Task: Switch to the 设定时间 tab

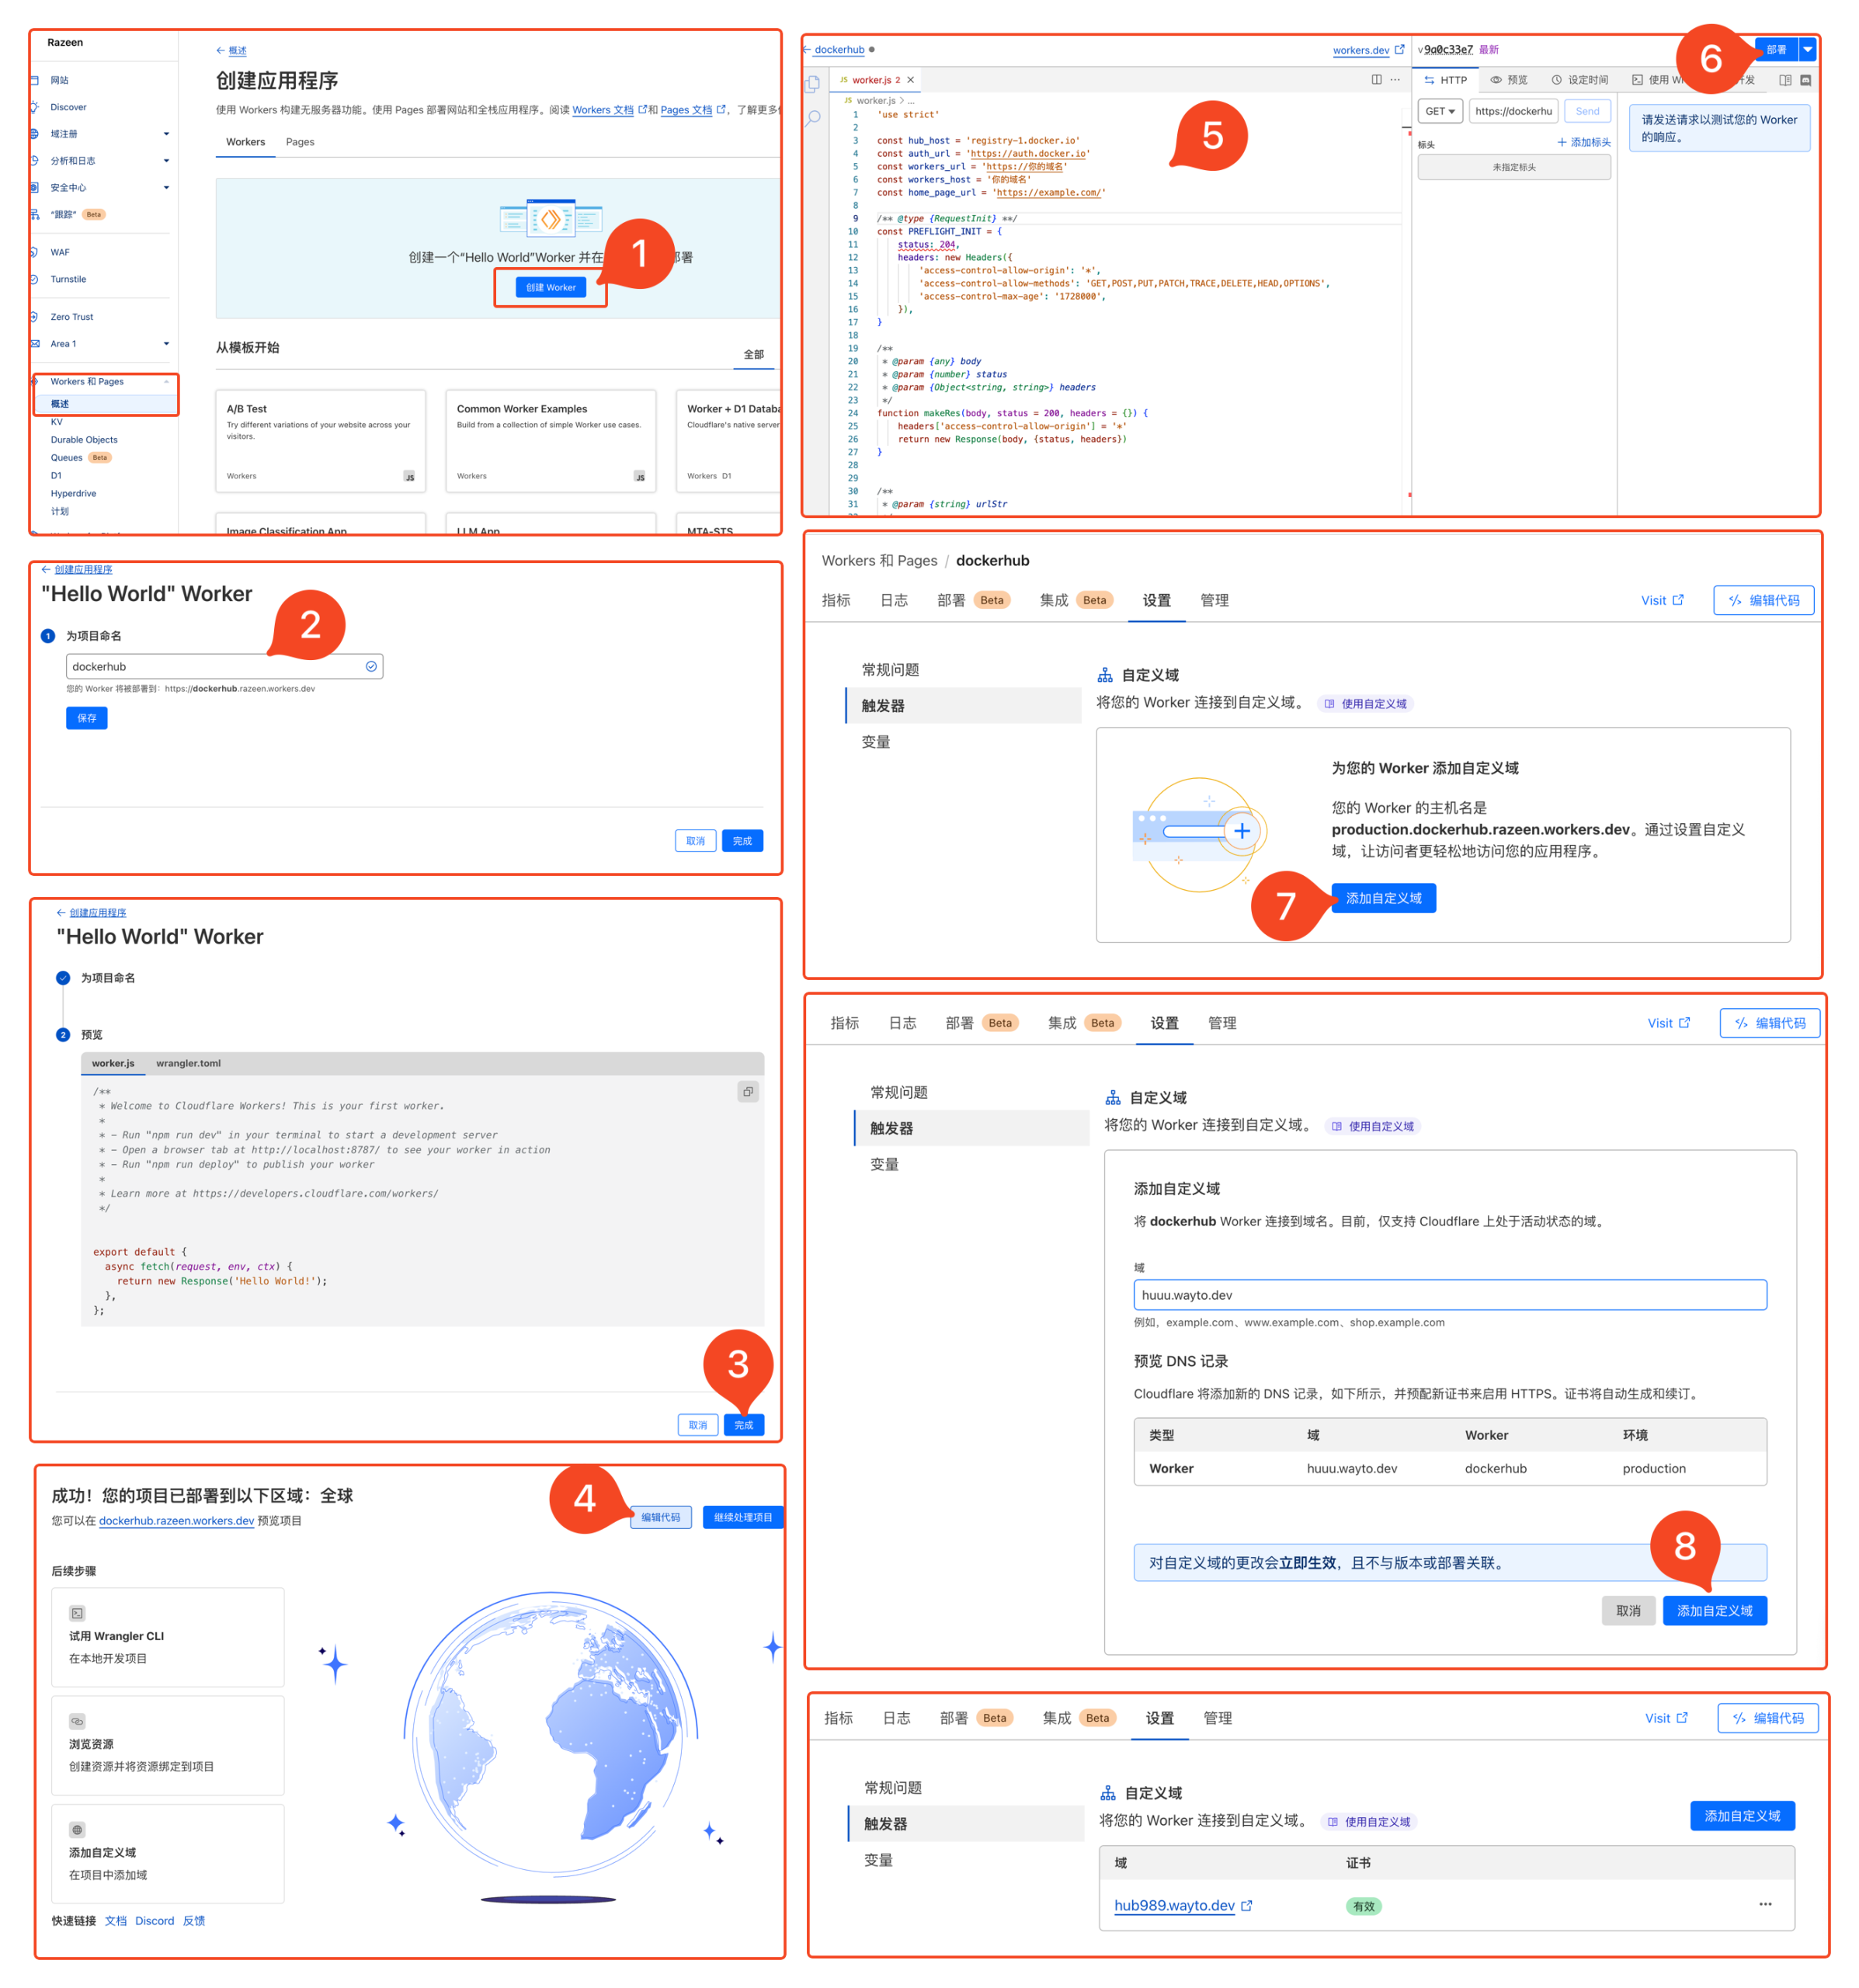Action: (1580, 80)
